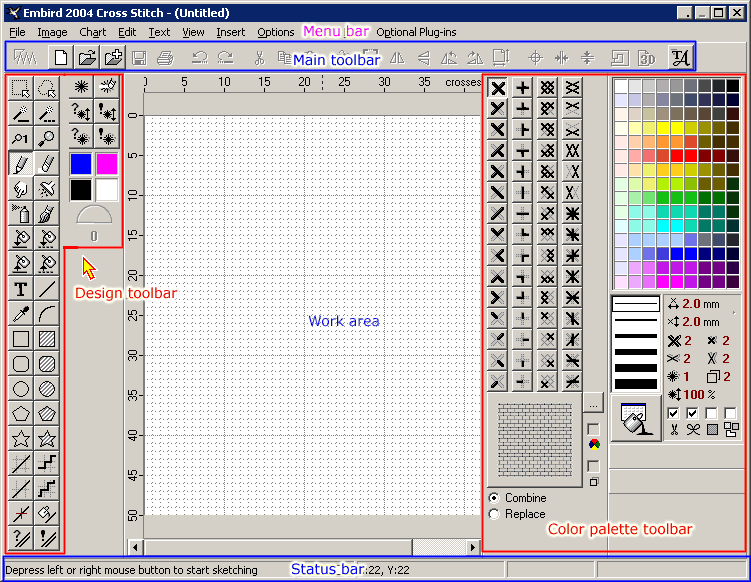Select the pencil sketching tool
Viewport: 751px width, 582px height.
coord(21,163)
